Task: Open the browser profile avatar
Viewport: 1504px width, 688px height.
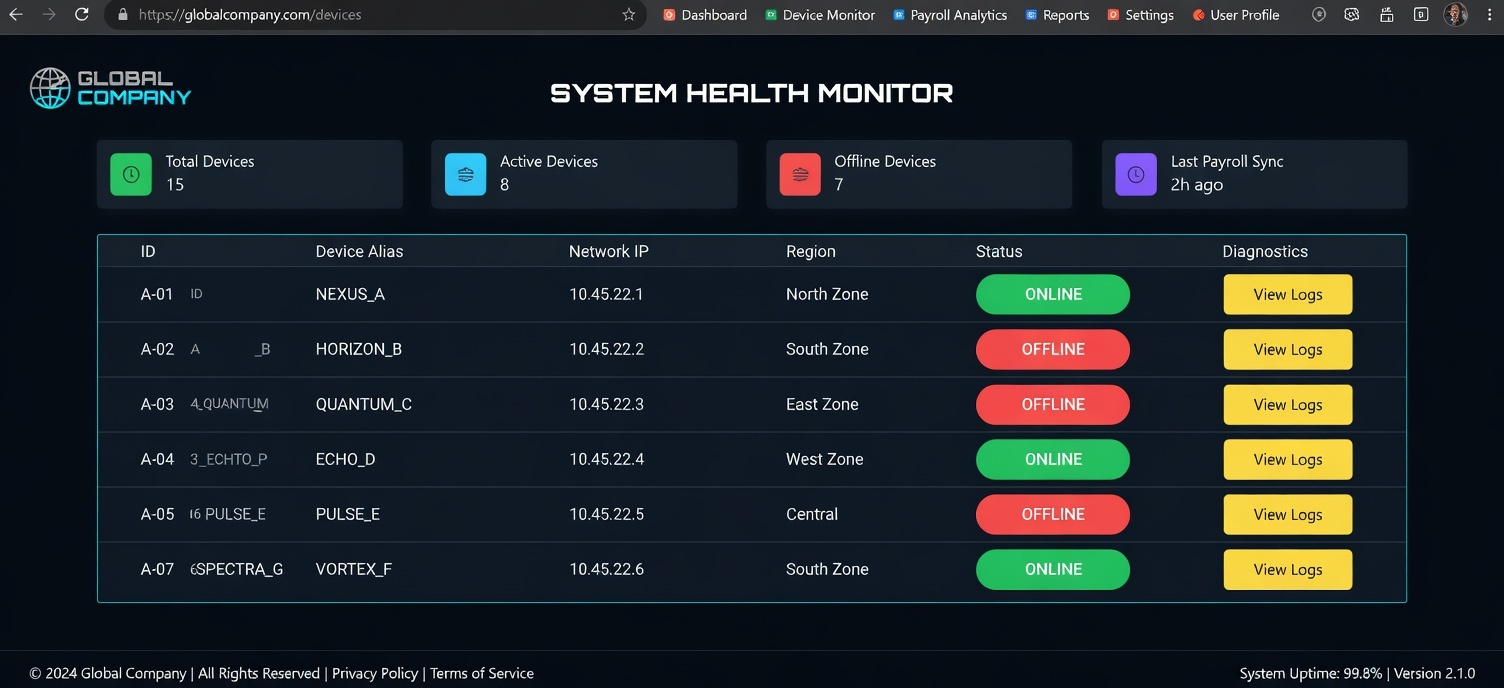Action: (1455, 15)
